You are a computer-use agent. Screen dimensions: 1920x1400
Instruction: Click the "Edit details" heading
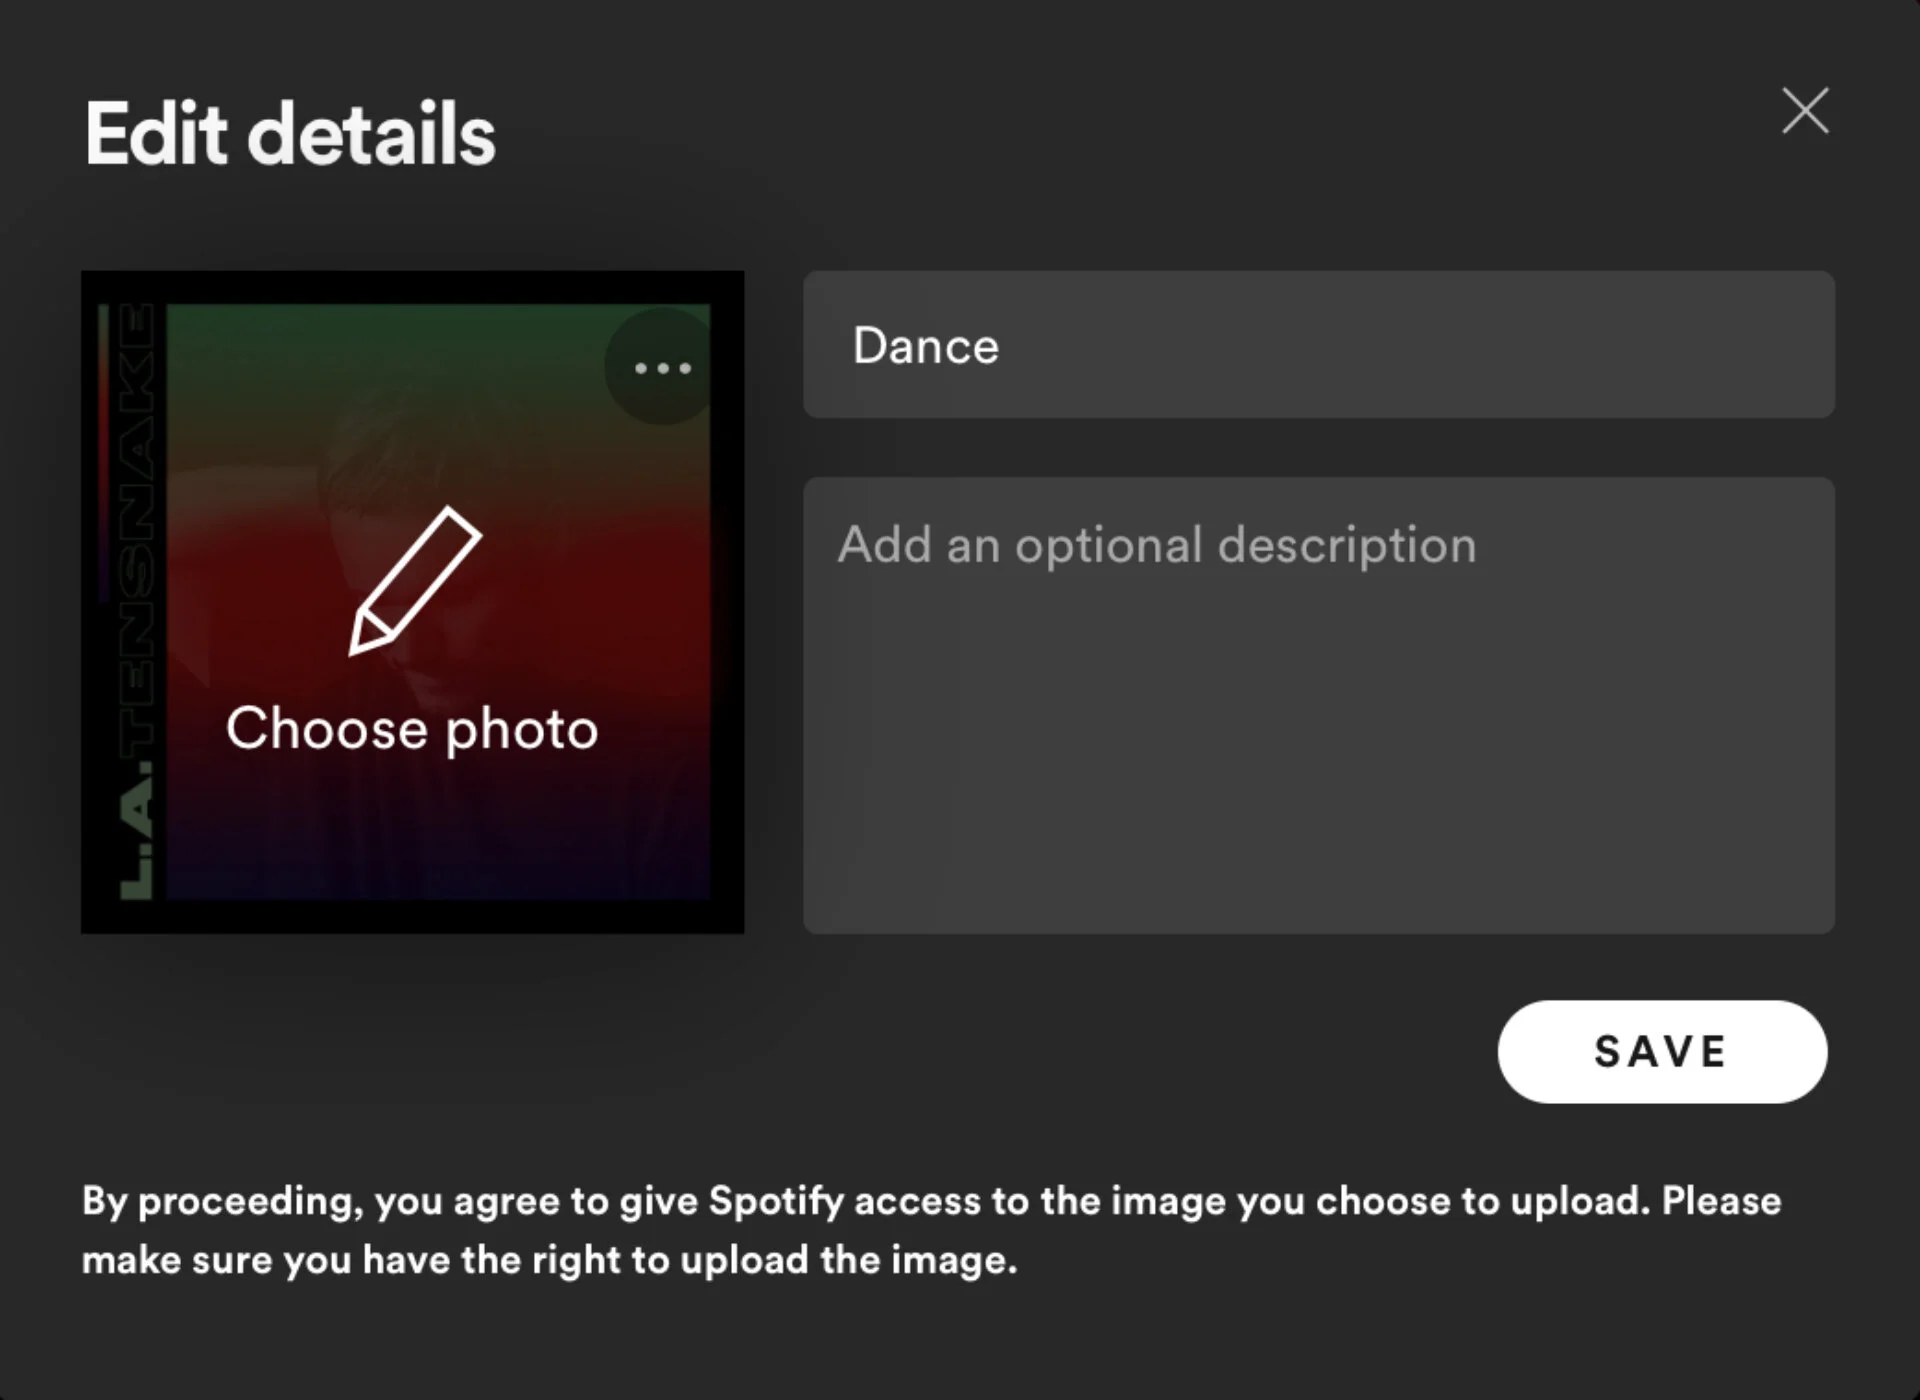click(290, 134)
